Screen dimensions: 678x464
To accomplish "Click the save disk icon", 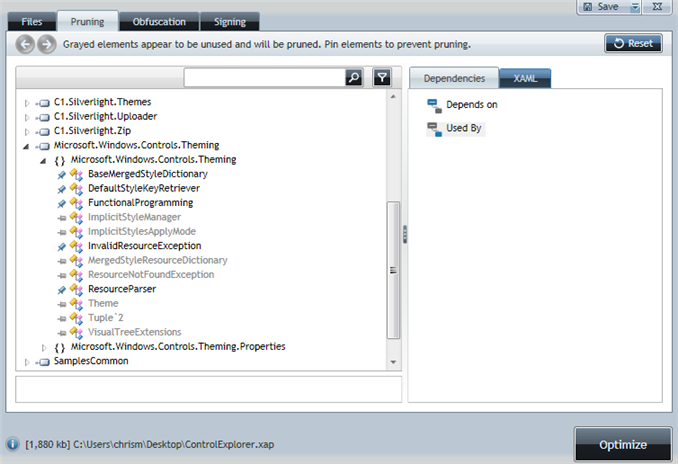I will [588, 6].
